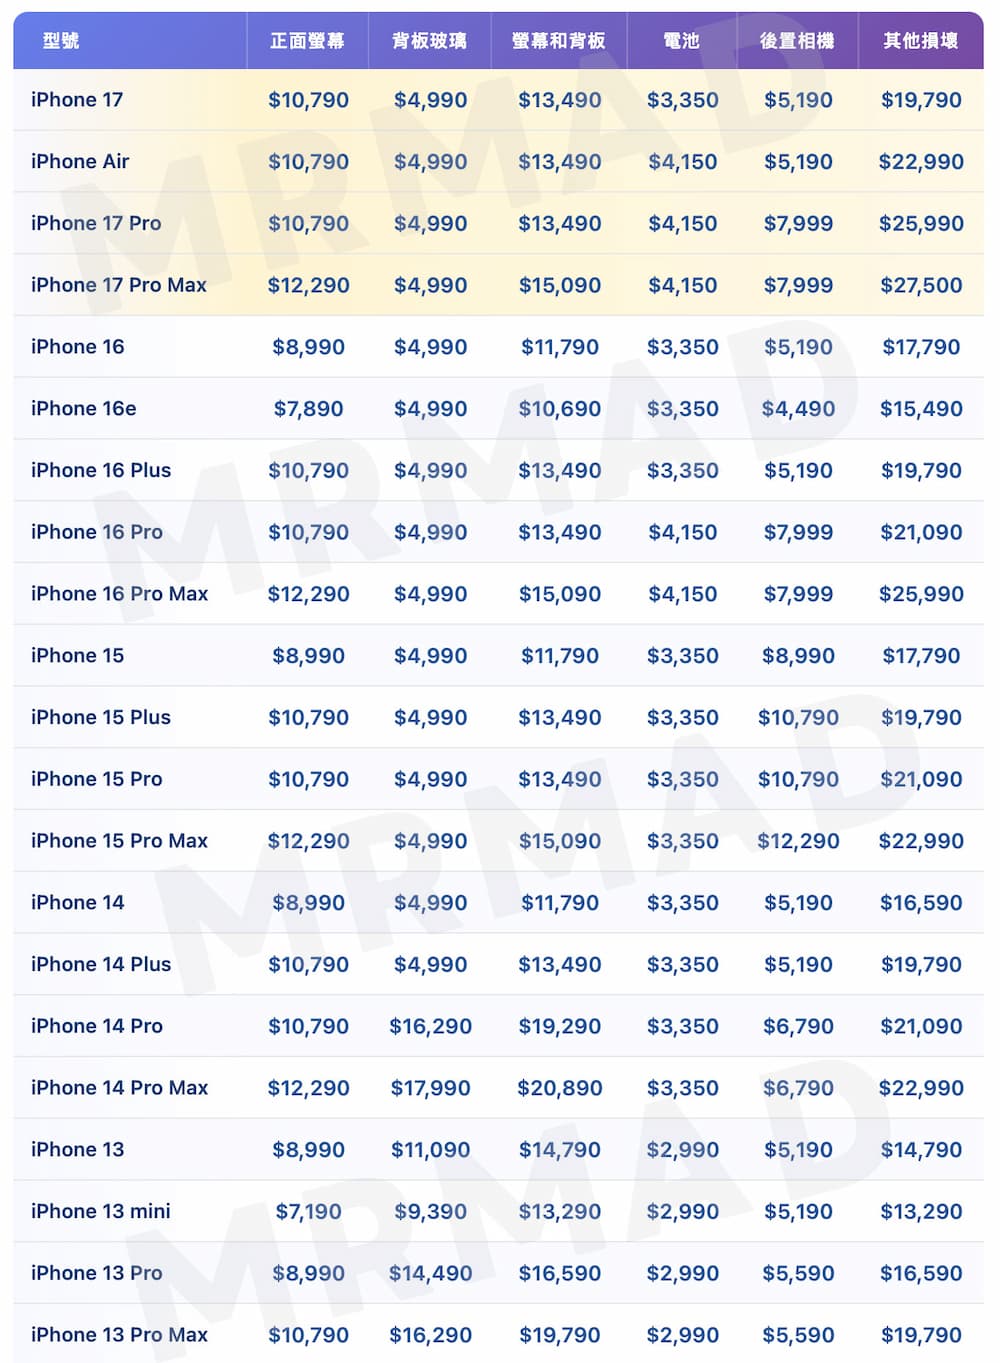Screen dimensions: 1000x1363
Task: Select the iPhone 17 Pro Max row label
Action: (x=119, y=285)
